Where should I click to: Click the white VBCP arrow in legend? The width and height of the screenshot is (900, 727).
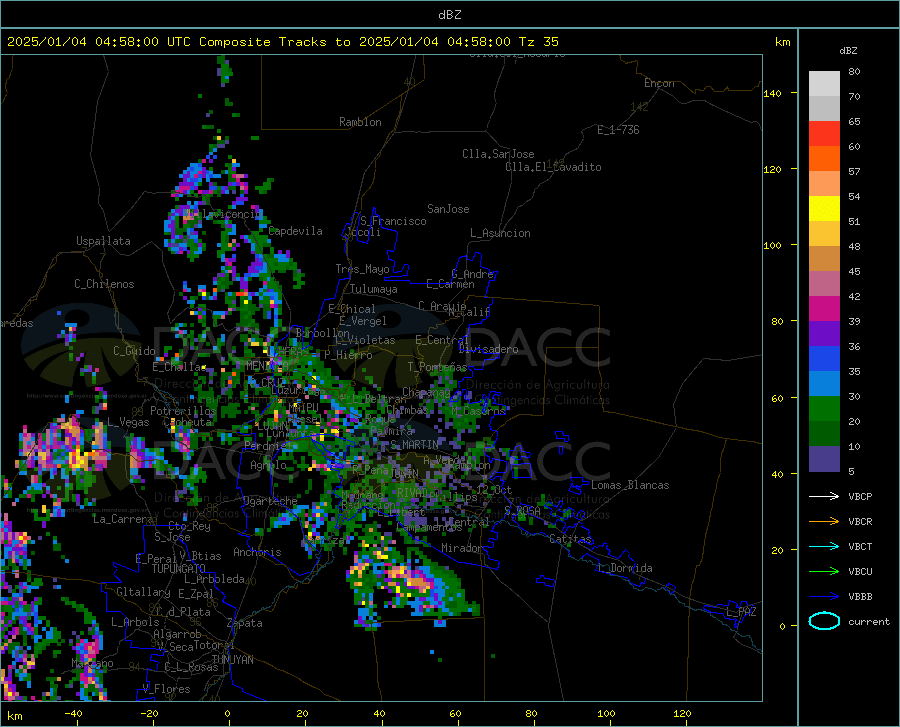point(824,496)
